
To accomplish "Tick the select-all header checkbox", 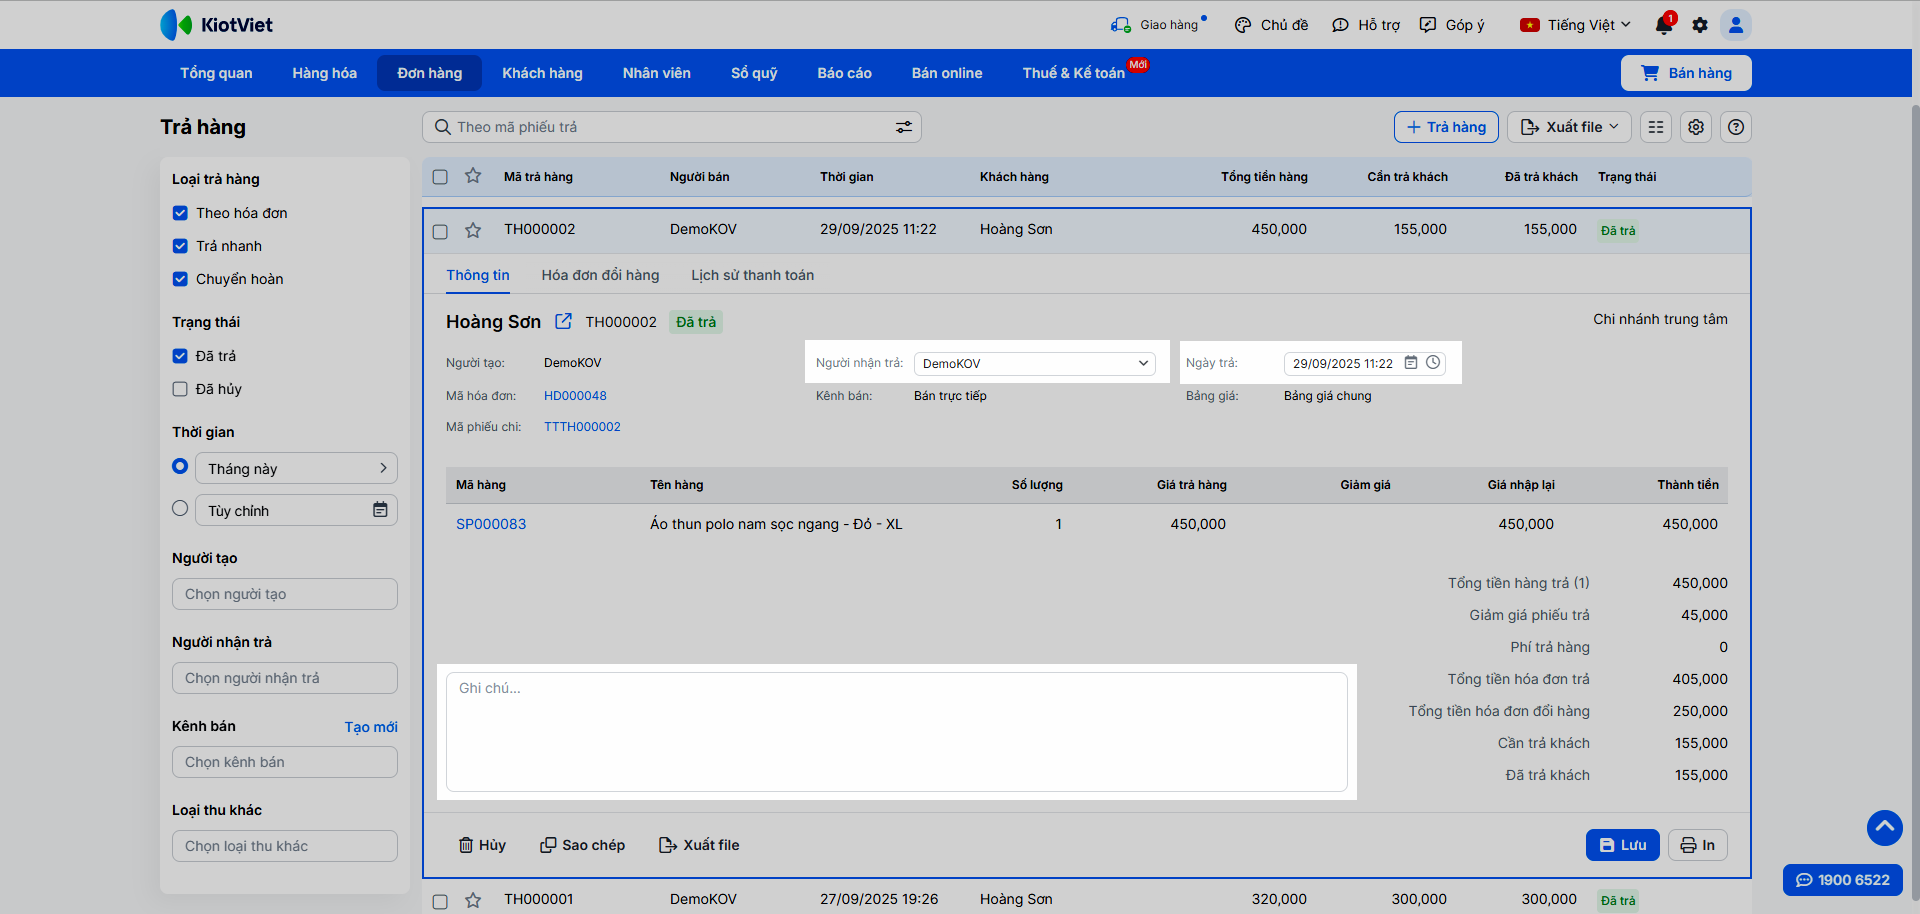I will click(x=440, y=177).
